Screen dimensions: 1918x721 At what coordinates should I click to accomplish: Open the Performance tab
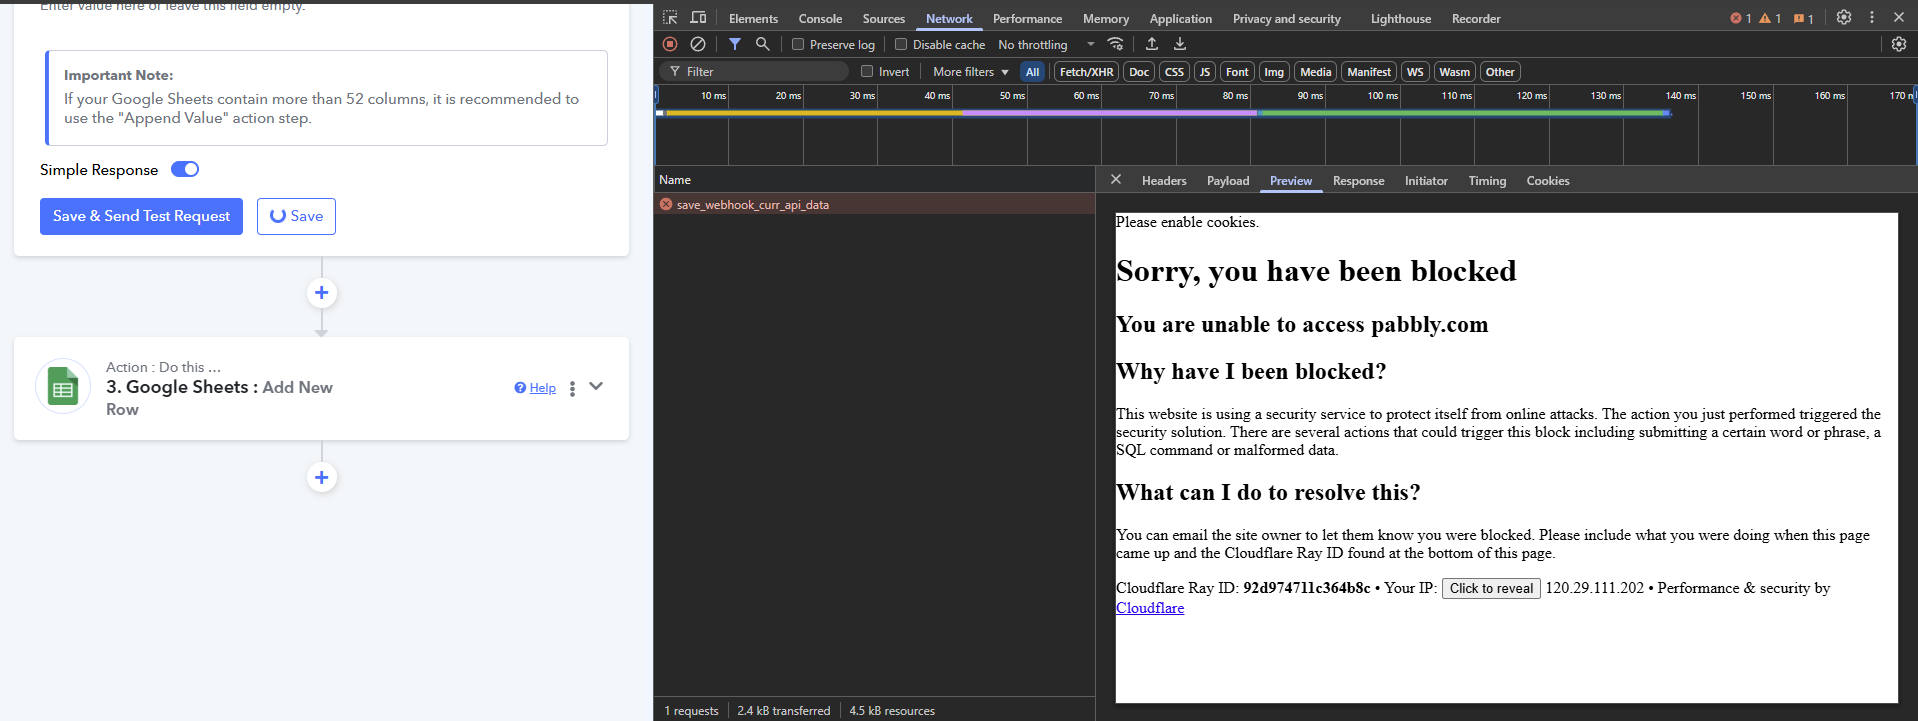click(x=1027, y=19)
